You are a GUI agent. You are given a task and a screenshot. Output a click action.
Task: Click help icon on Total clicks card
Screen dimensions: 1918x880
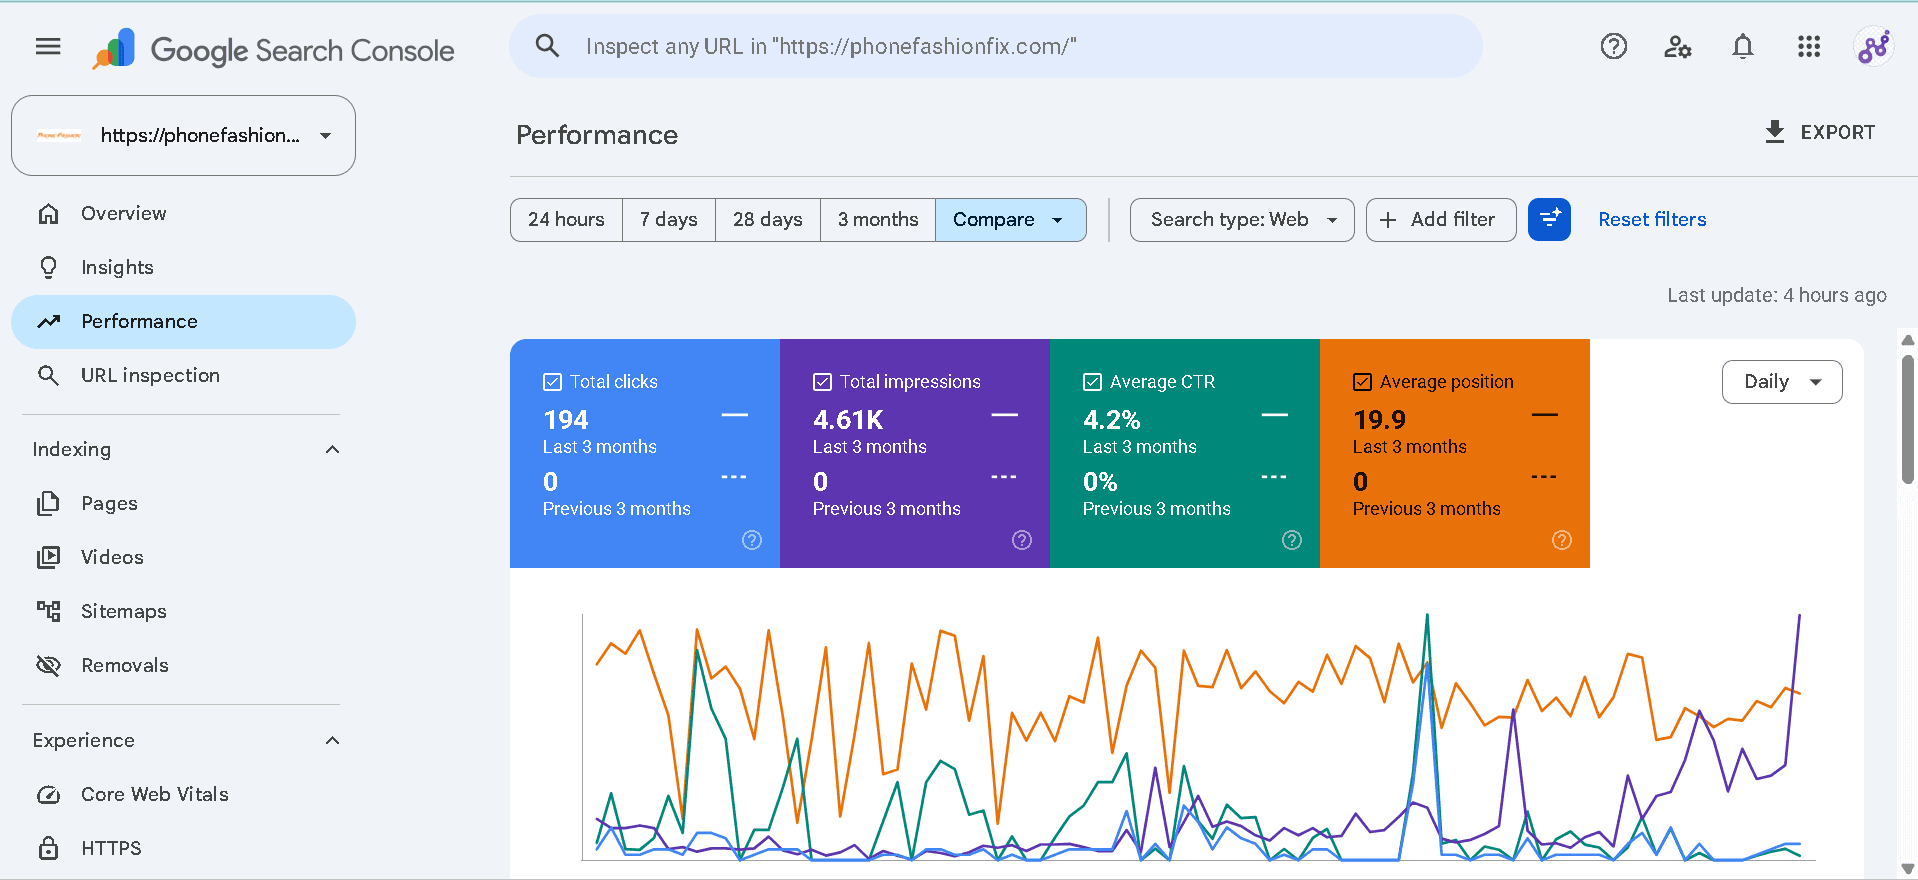752,540
